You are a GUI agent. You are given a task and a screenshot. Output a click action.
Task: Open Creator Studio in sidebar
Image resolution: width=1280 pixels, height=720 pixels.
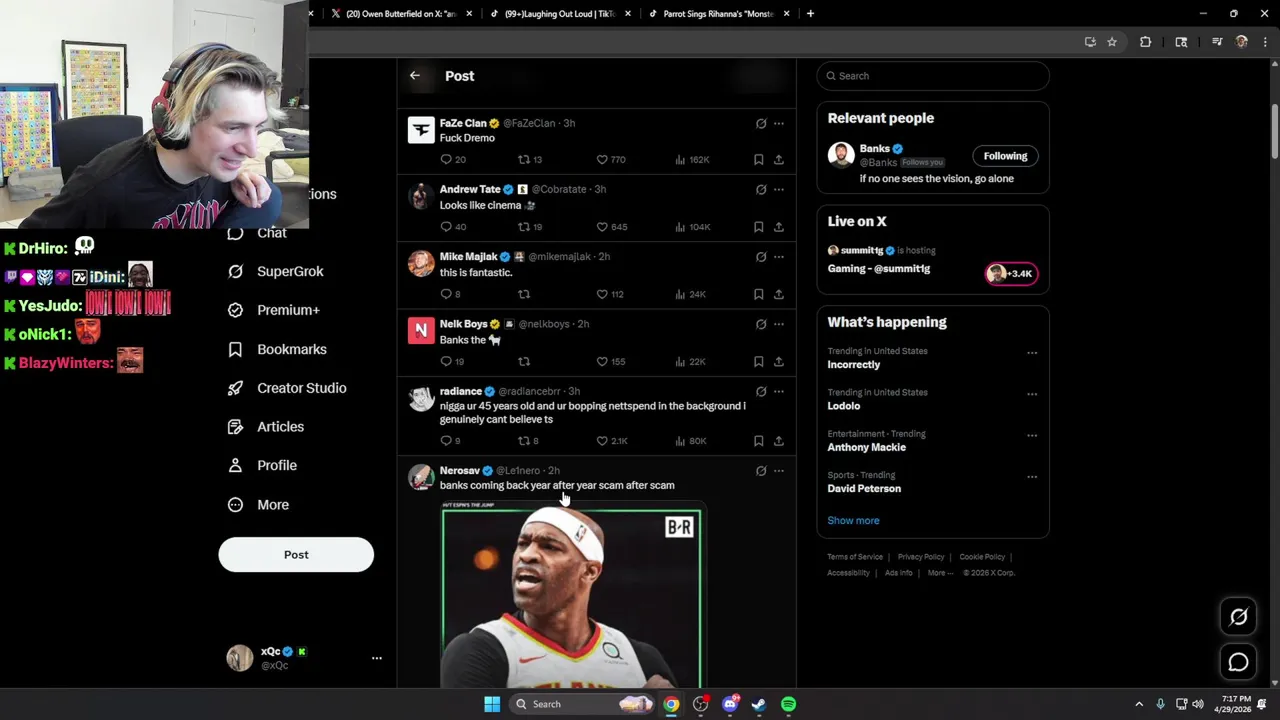tap(286, 388)
